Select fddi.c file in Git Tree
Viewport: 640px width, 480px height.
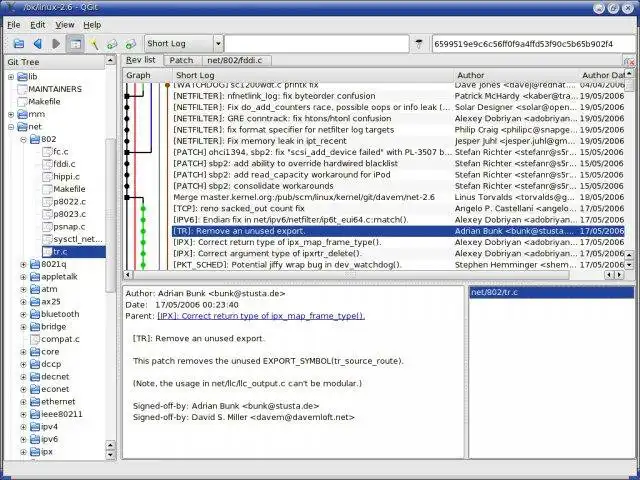pos(63,164)
